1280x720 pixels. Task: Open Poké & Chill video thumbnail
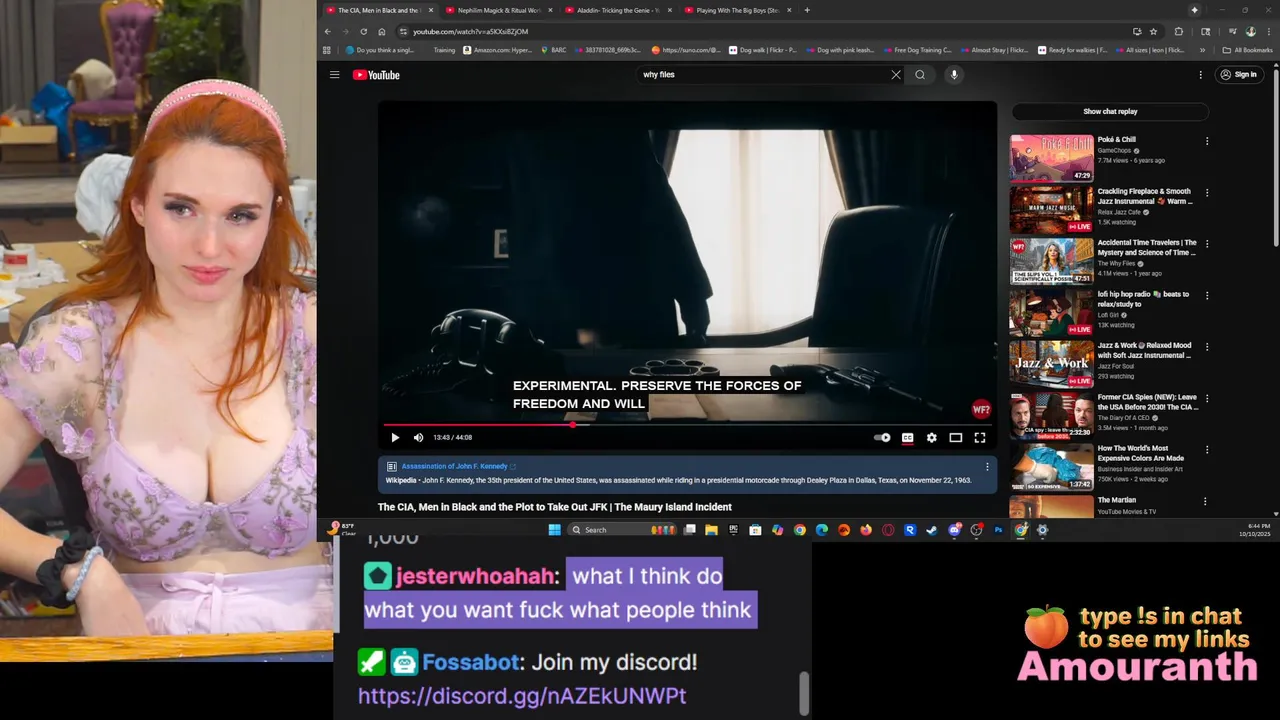coord(1051,158)
